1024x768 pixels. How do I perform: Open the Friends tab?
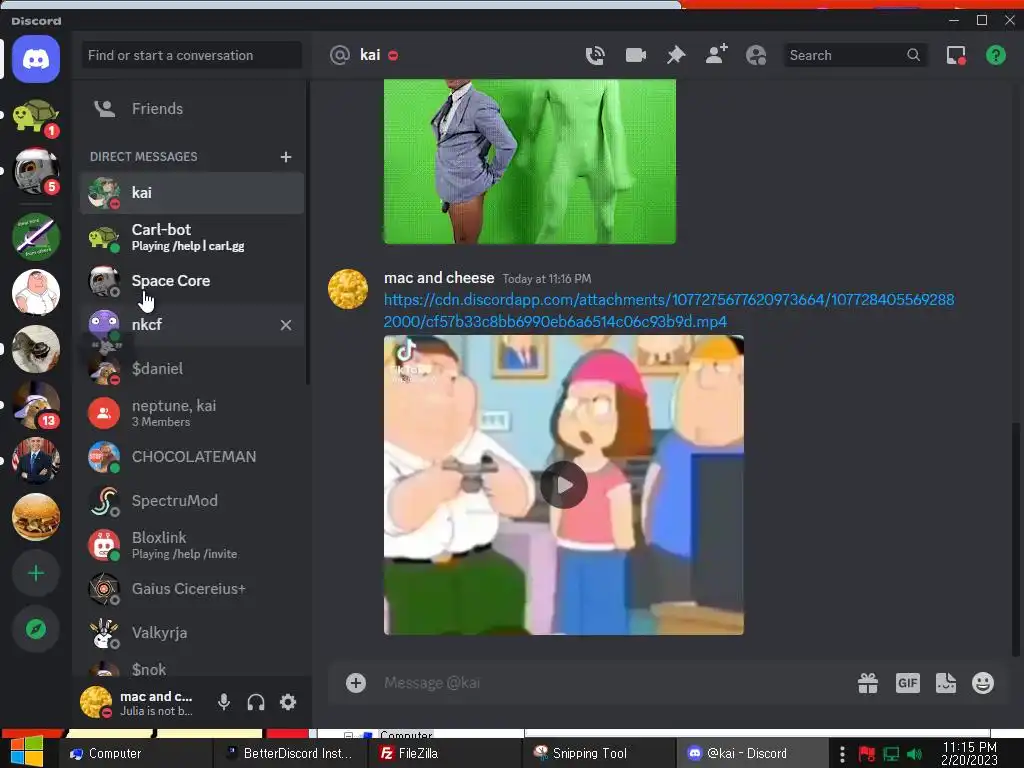(192, 108)
